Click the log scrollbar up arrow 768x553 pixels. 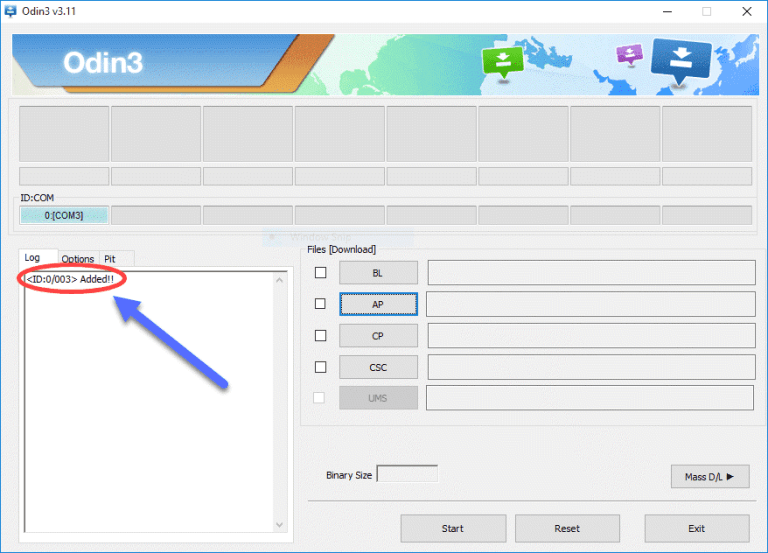click(279, 280)
